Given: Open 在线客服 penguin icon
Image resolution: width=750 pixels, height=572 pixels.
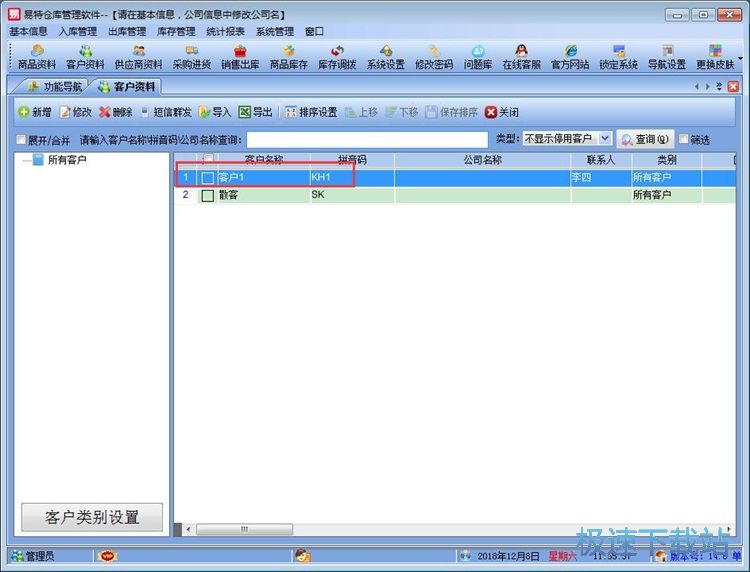Looking at the screenshot, I should click(x=521, y=57).
